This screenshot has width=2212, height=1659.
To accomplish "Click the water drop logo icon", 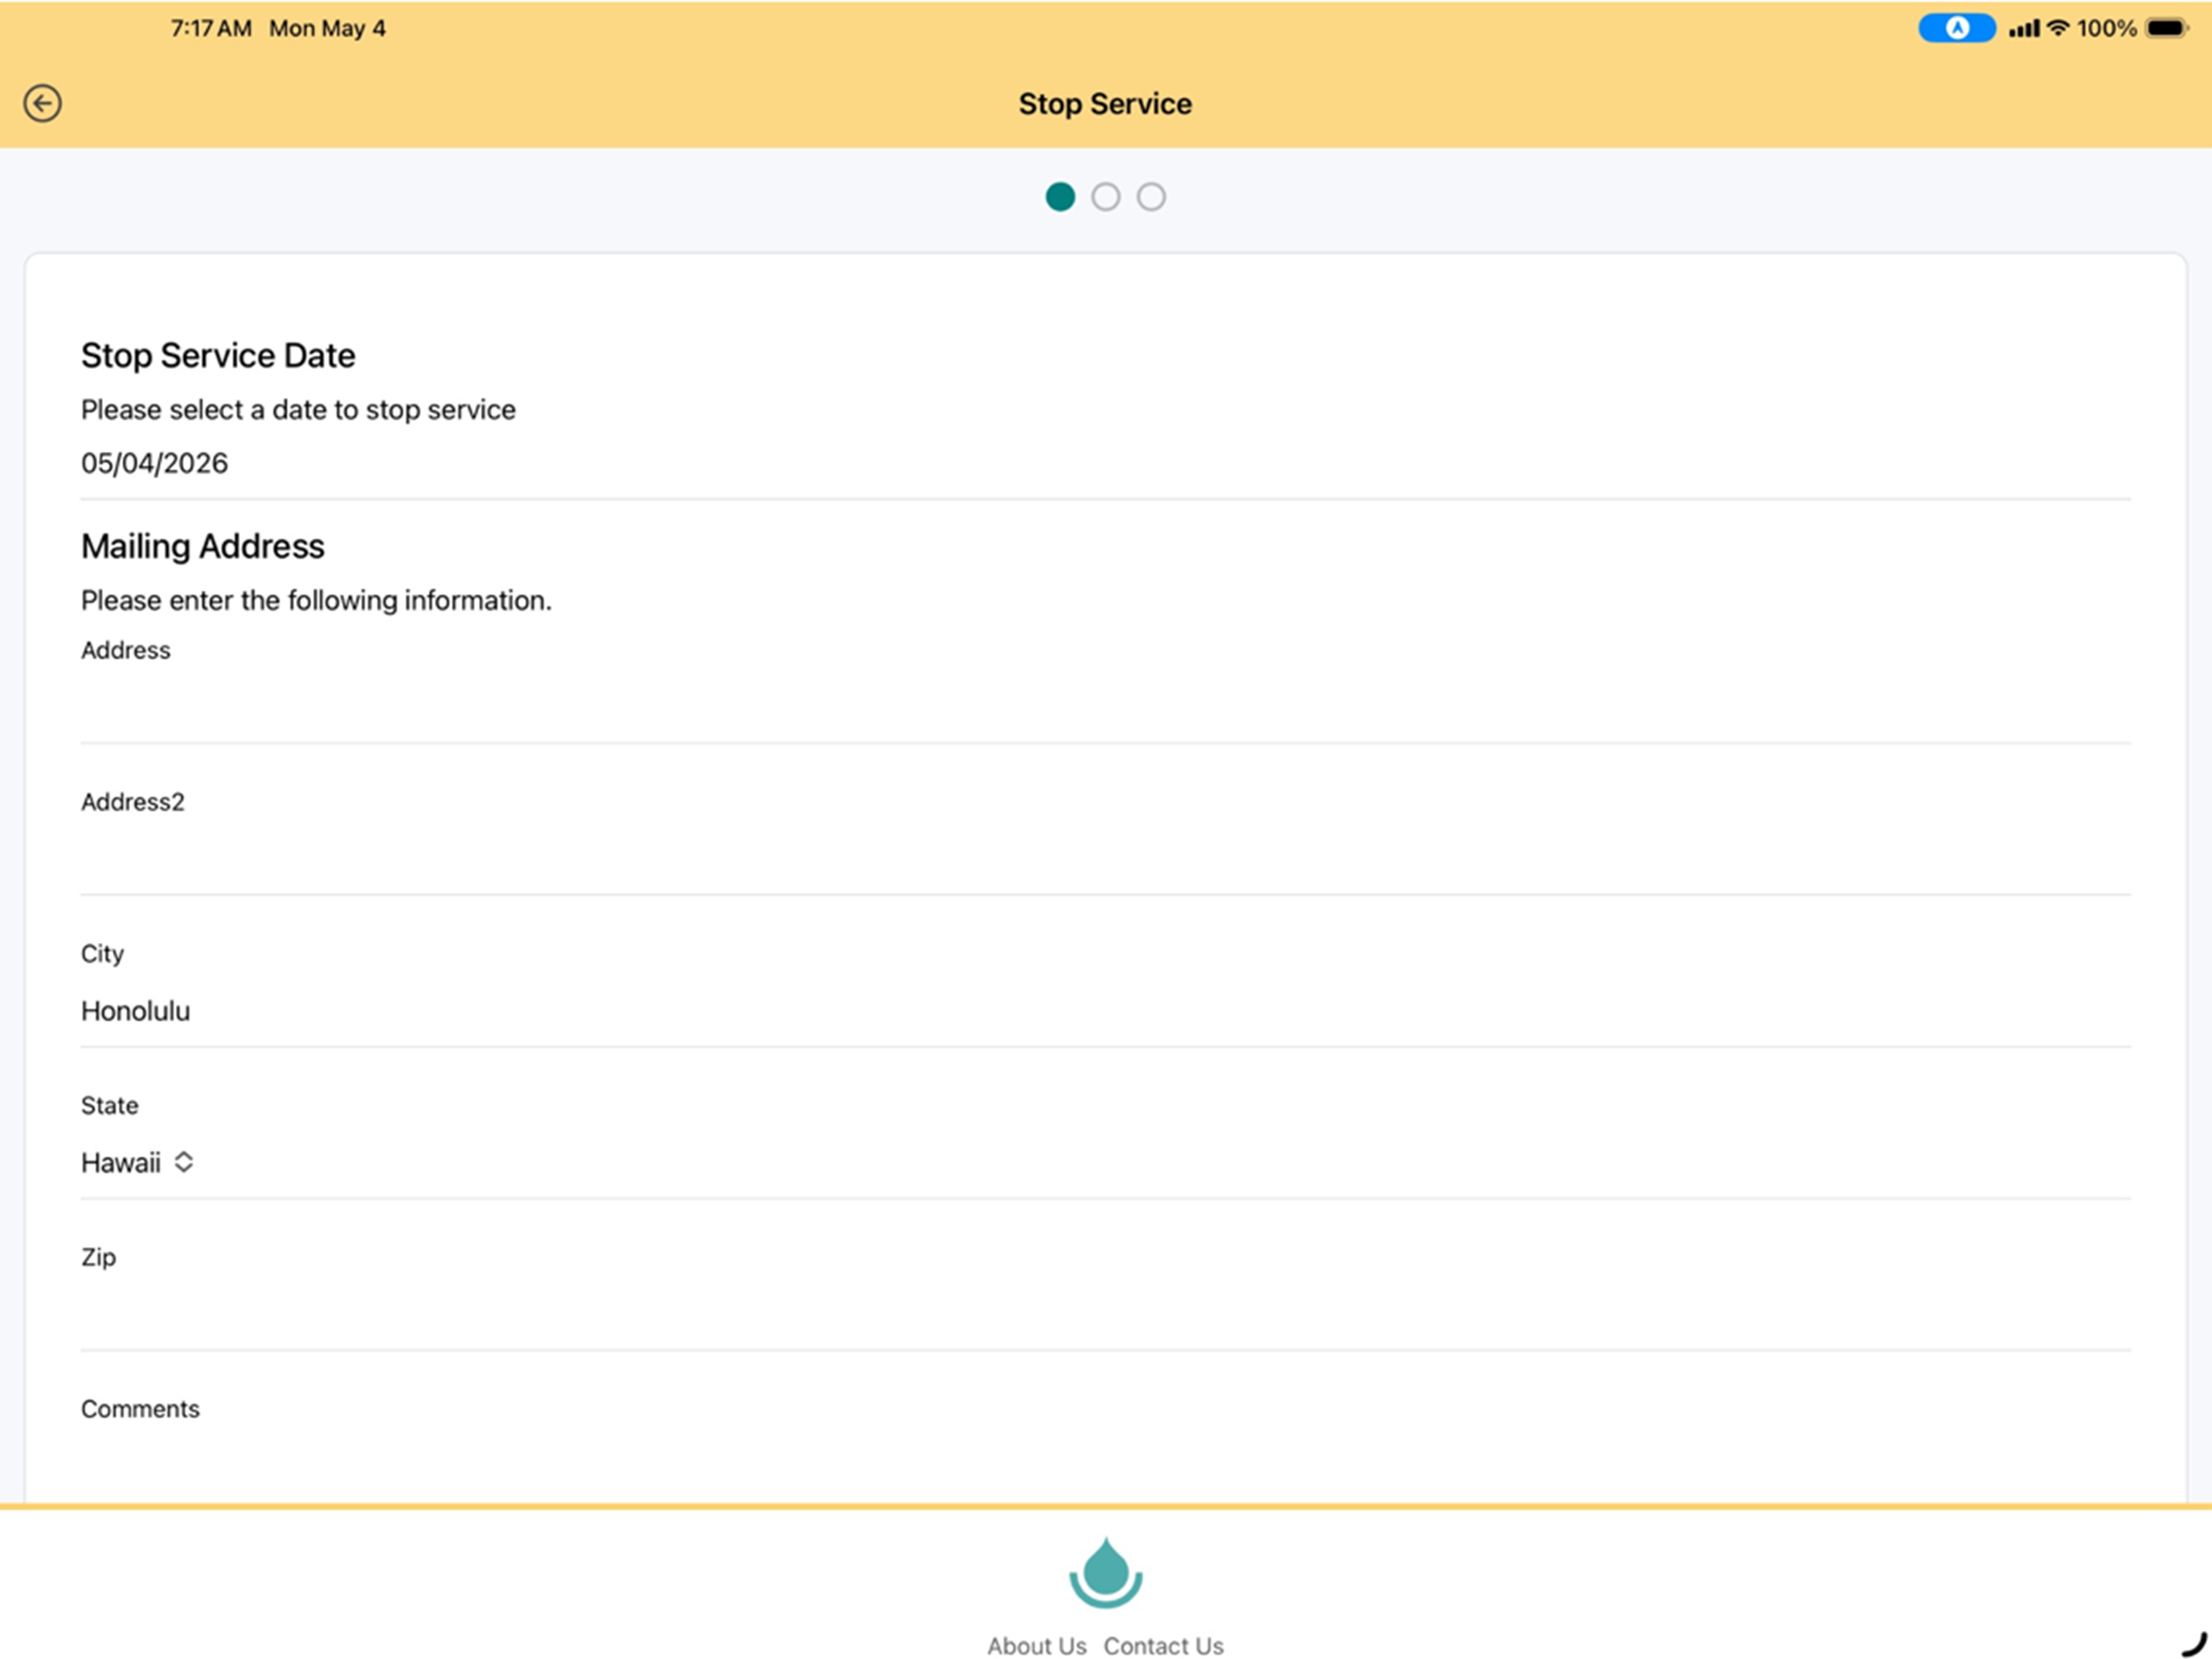I will [1105, 1572].
